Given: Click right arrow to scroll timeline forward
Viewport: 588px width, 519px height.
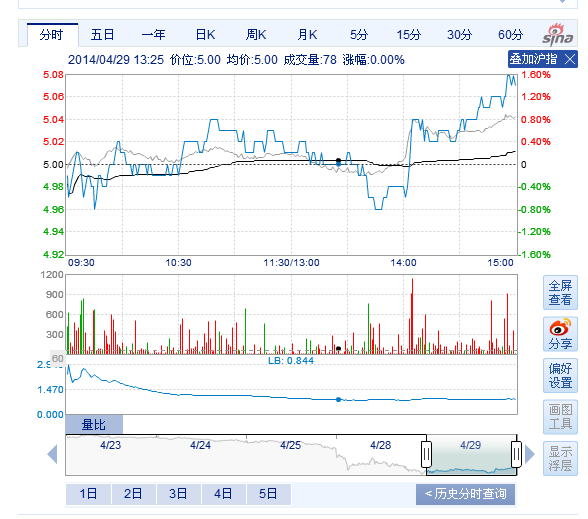Looking at the screenshot, I should point(530,454).
